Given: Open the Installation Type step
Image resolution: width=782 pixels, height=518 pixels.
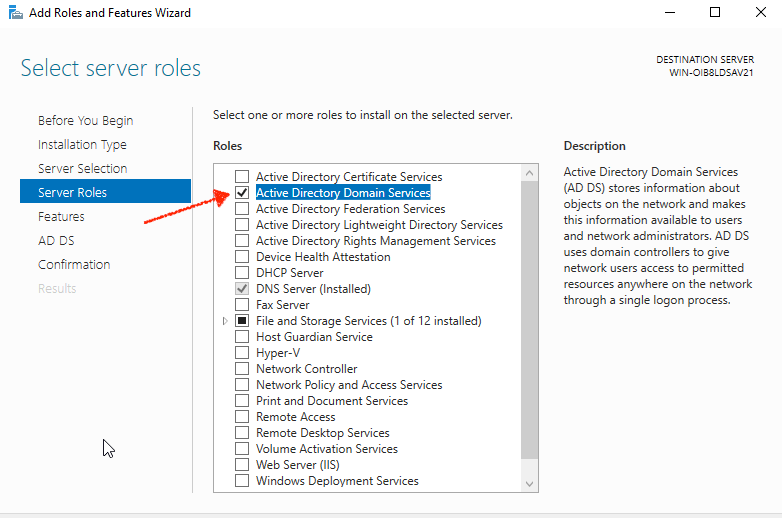Looking at the screenshot, I should [x=82, y=145].
